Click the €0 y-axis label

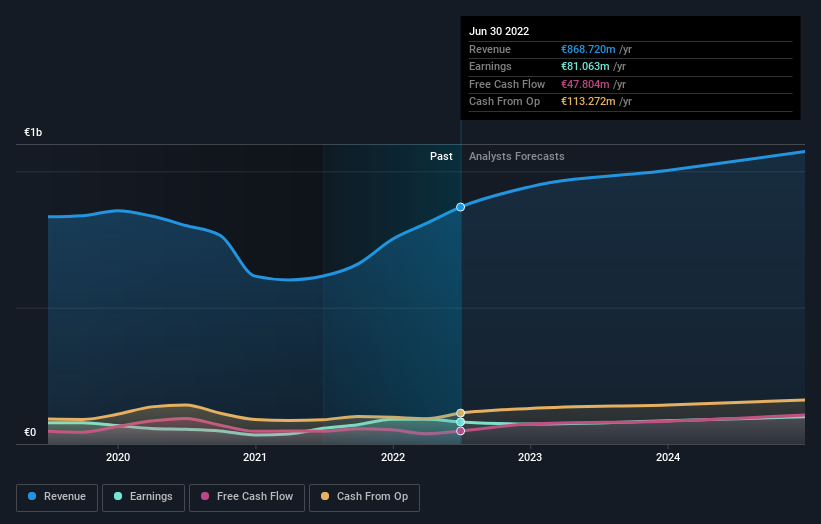coord(30,432)
